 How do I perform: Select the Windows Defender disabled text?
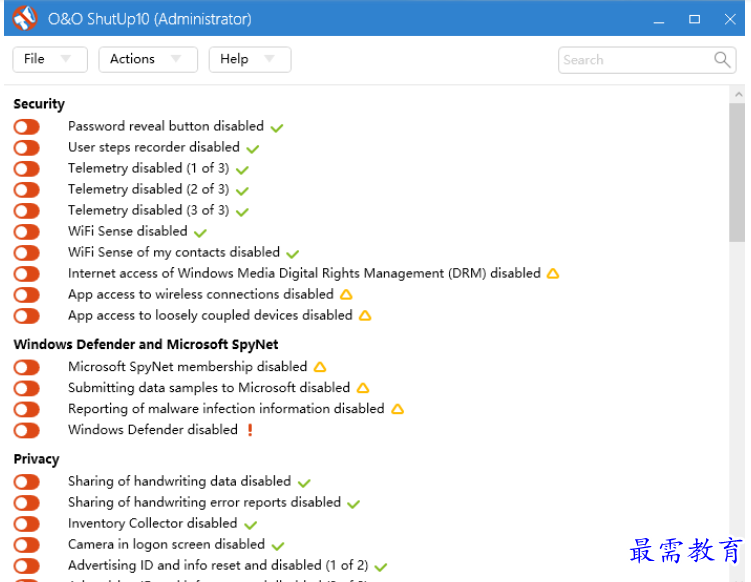tap(153, 430)
